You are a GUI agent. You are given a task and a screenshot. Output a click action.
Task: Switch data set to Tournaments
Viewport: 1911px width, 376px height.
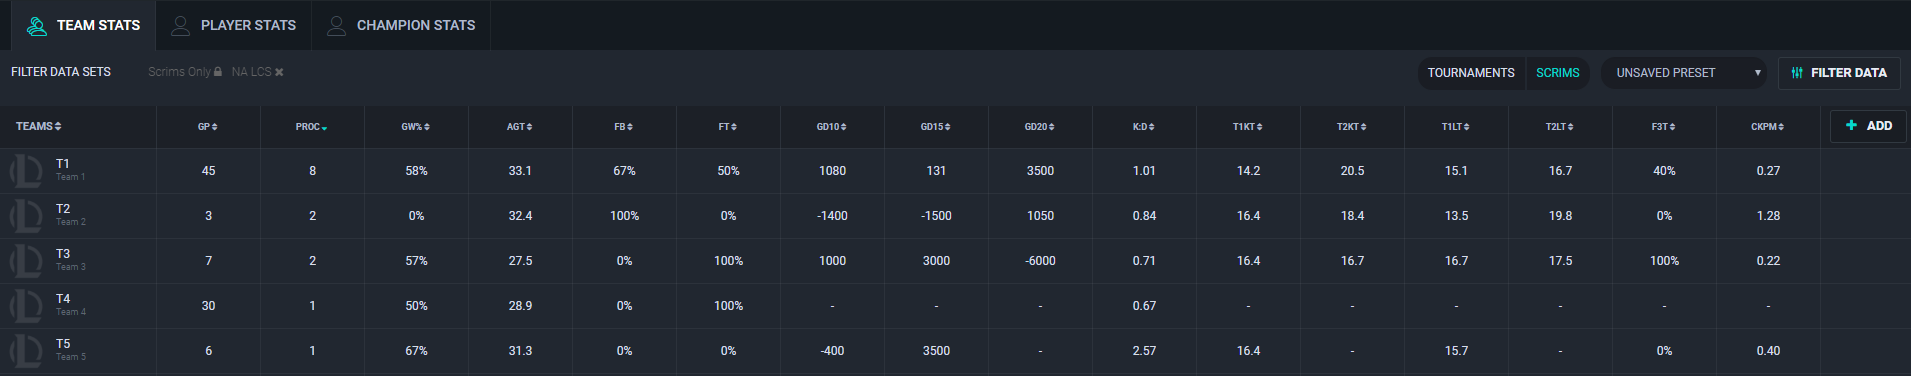pos(1471,73)
